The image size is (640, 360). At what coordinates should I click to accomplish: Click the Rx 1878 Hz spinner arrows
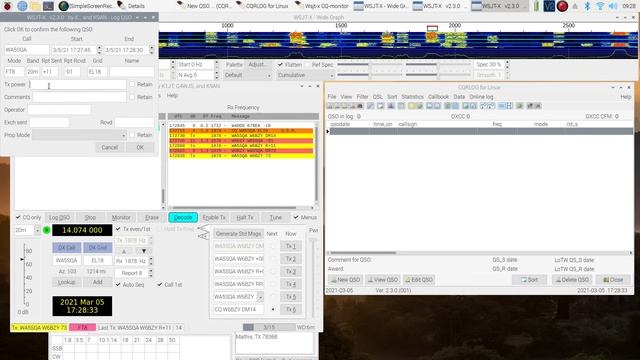pos(151,260)
